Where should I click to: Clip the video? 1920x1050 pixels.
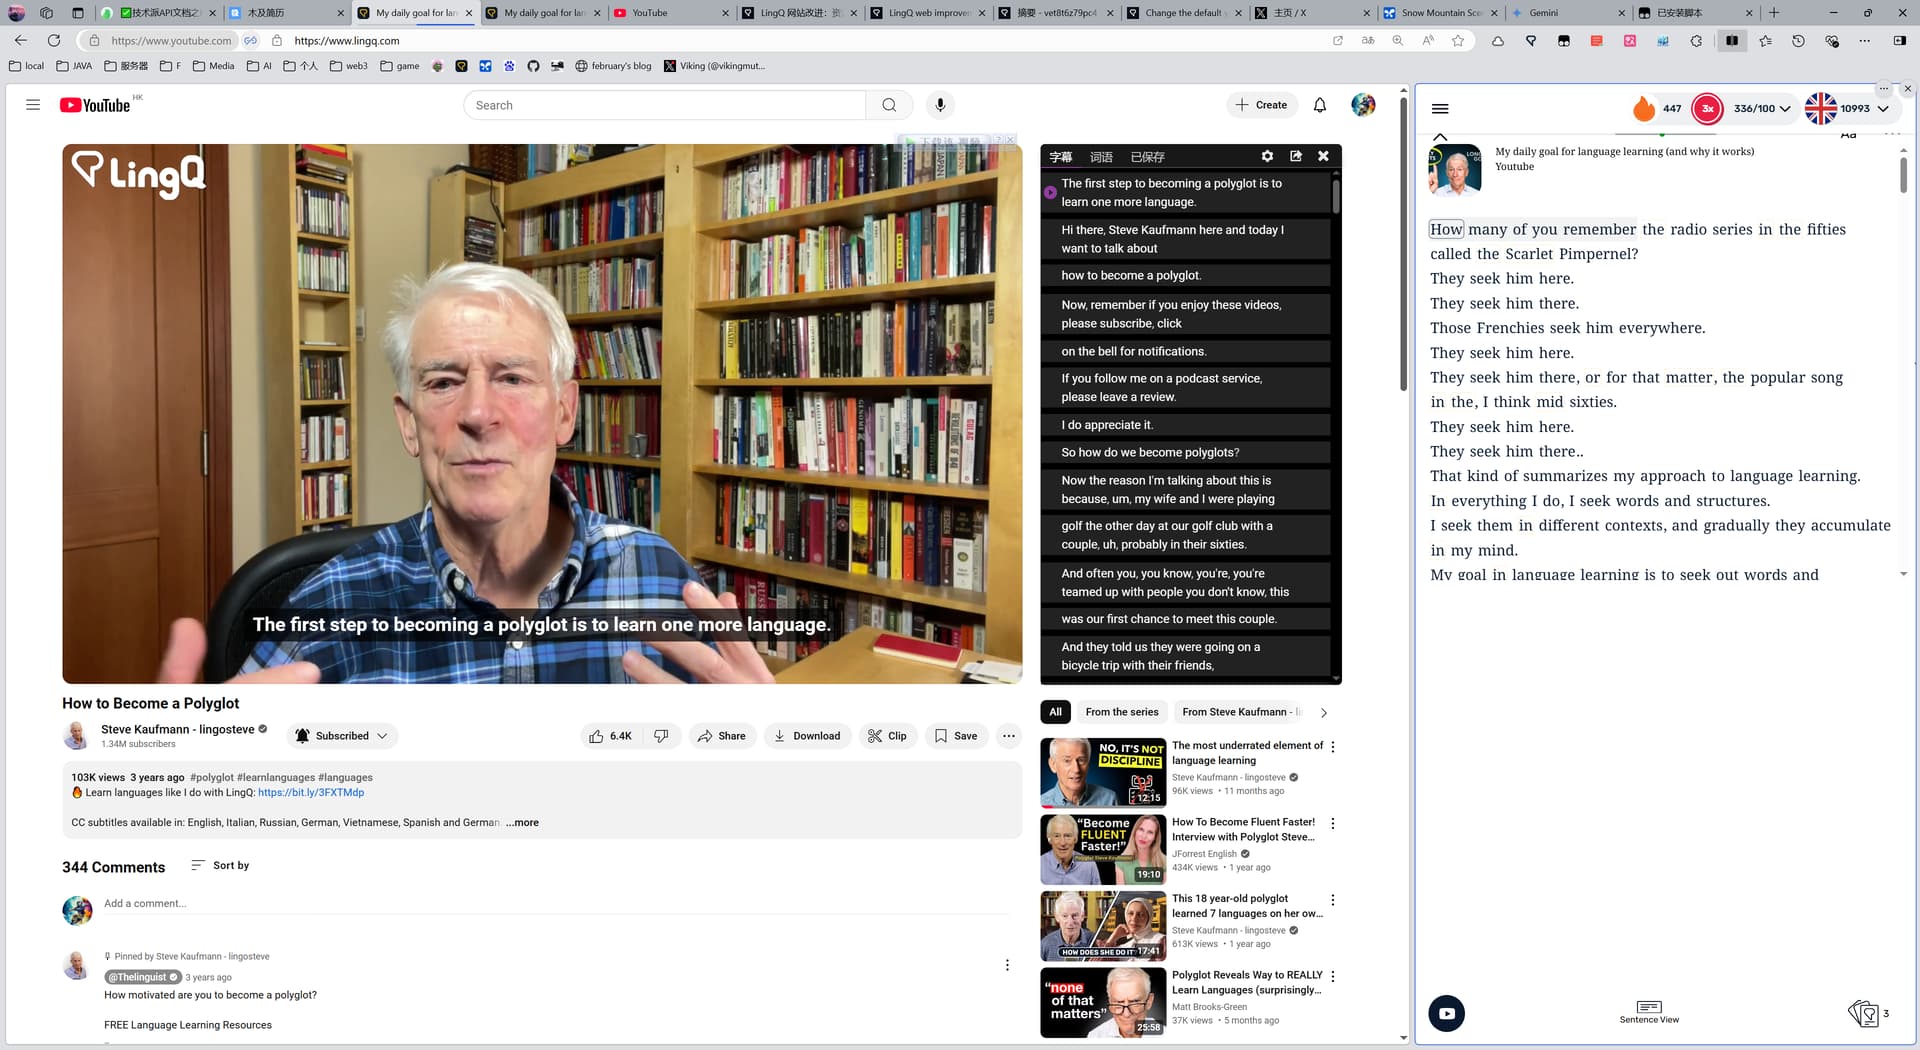pyautogui.click(x=888, y=736)
